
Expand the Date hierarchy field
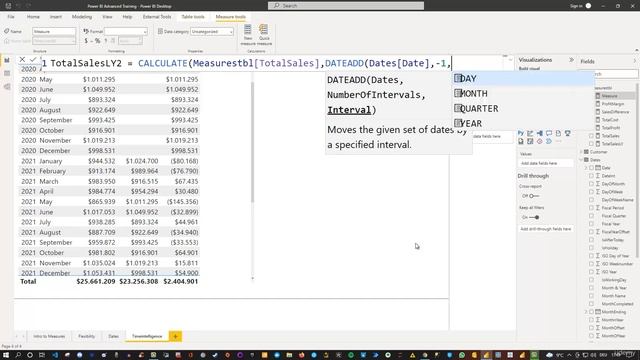586,168
